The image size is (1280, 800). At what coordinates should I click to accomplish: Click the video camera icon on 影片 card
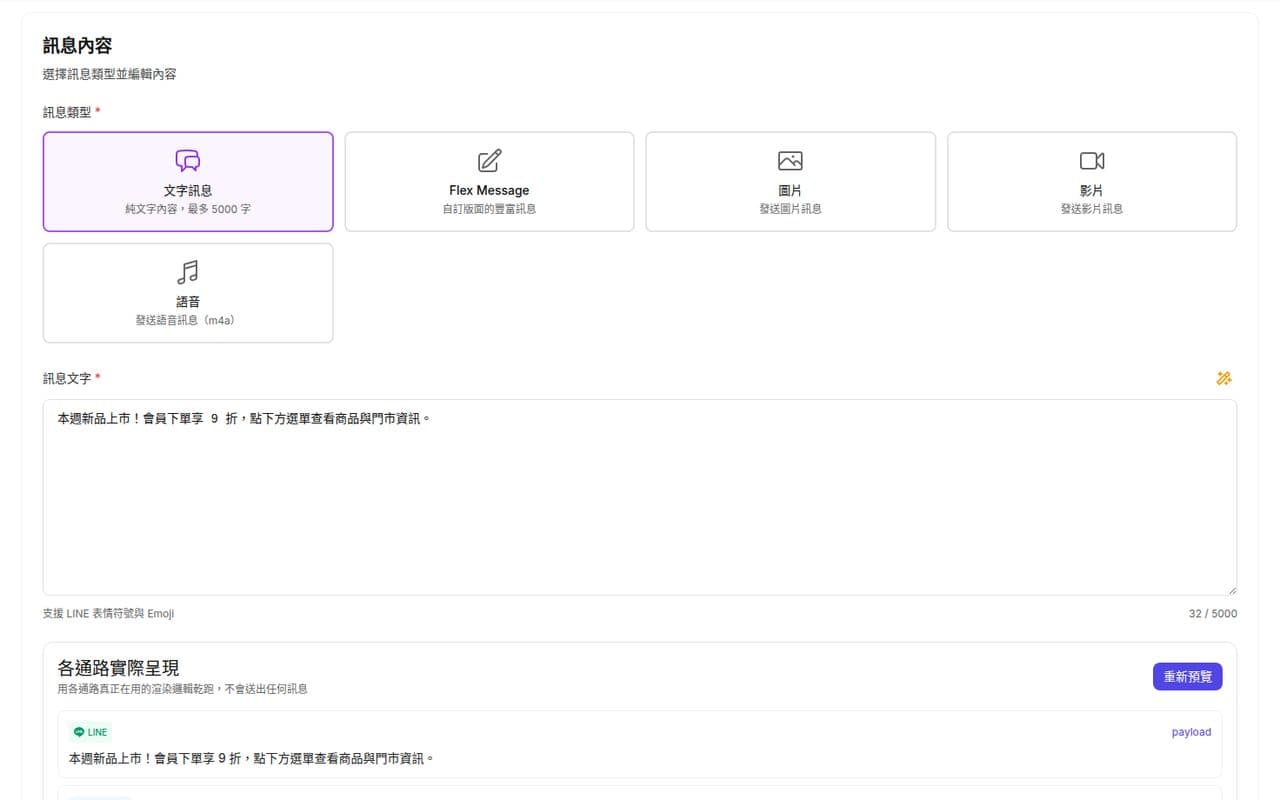coord(1092,161)
